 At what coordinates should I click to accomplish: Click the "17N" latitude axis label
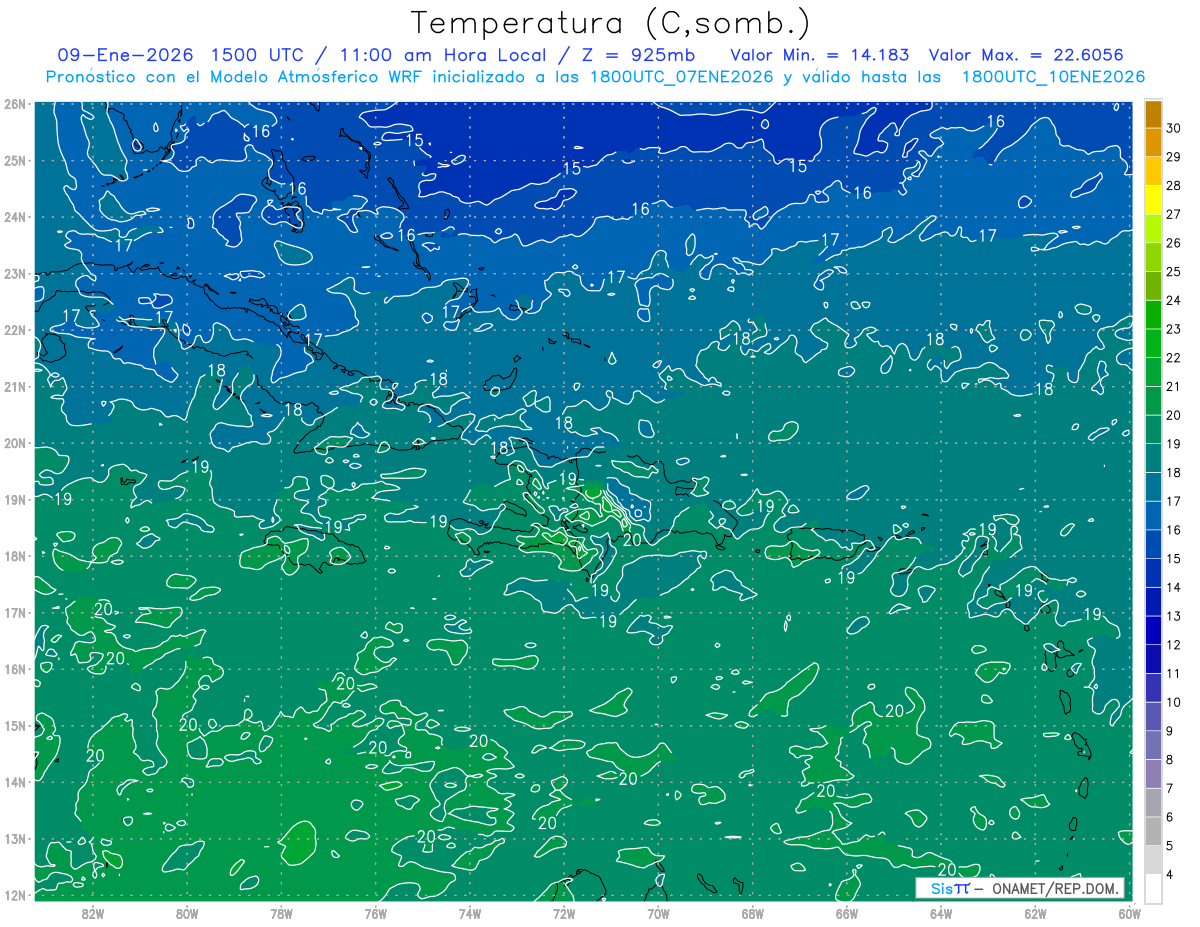click(14, 612)
